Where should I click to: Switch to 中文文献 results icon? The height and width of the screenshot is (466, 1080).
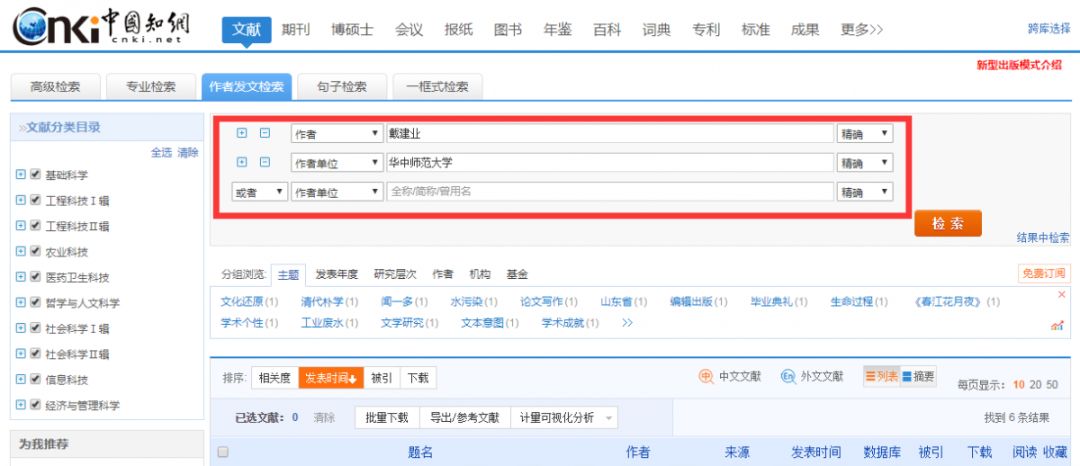(x=707, y=377)
